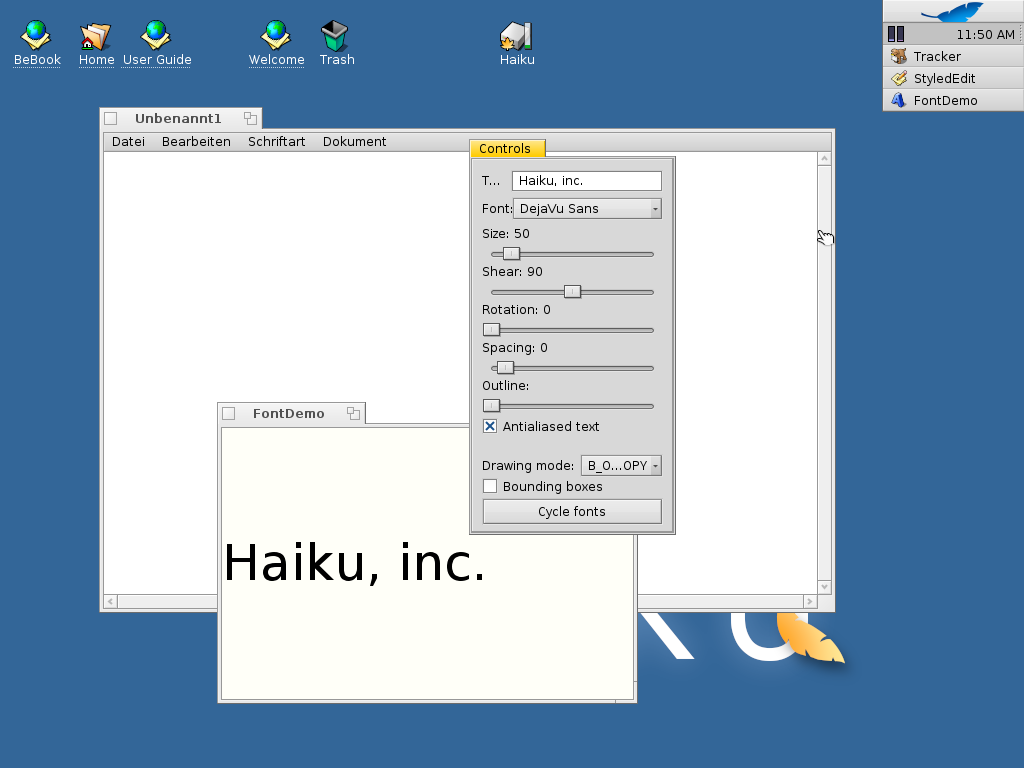Click the Rotation slider thumb
The image size is (1024, 768).
[x=491, y=329]
